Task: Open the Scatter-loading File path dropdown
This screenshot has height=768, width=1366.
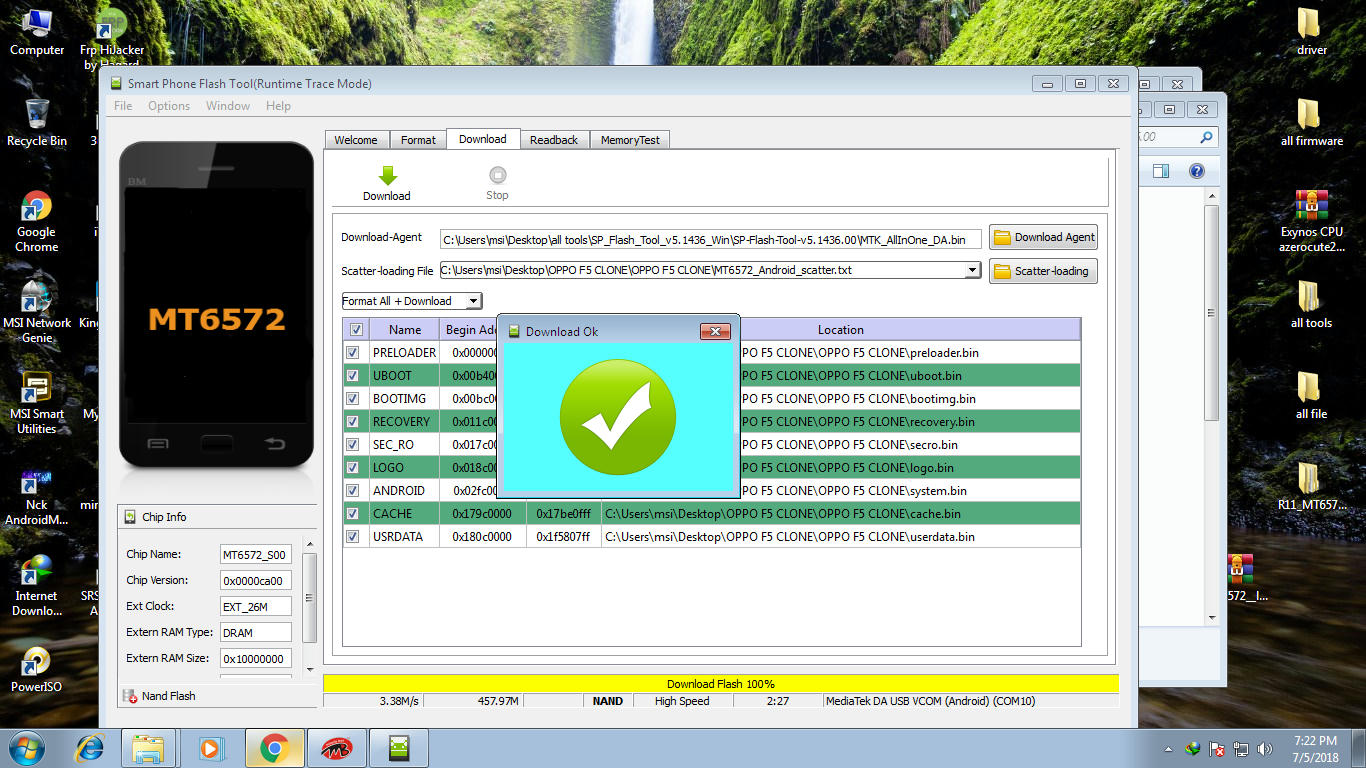Action: tap(972, 270)
